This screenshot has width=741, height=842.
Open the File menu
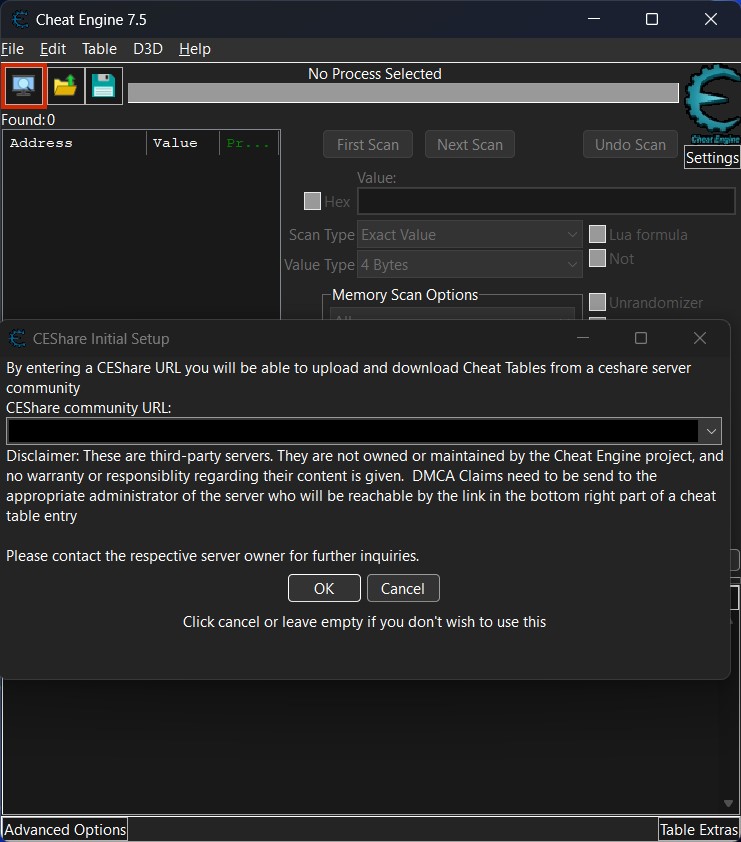12,49
